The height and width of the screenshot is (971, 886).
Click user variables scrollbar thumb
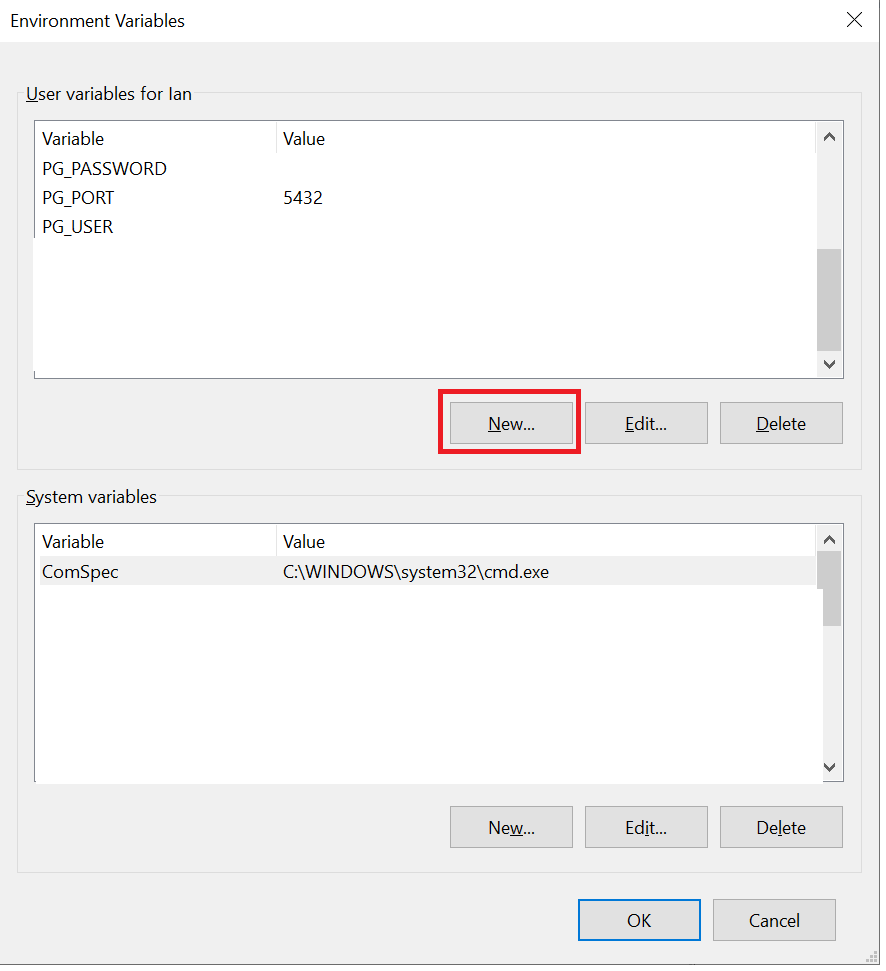click(x=829, y=300)
